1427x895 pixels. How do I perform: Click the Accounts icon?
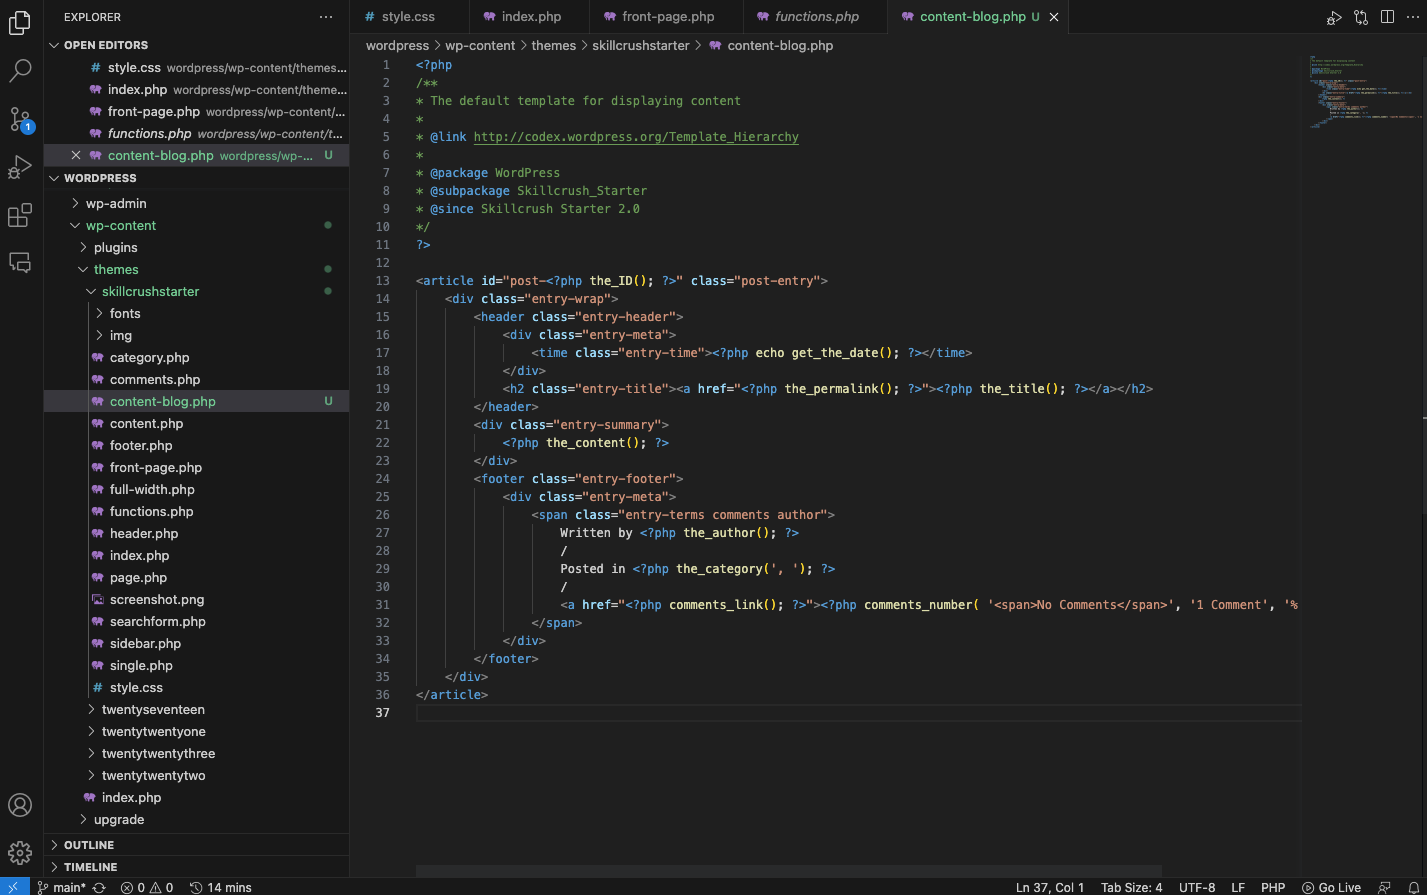click(21, 805)
